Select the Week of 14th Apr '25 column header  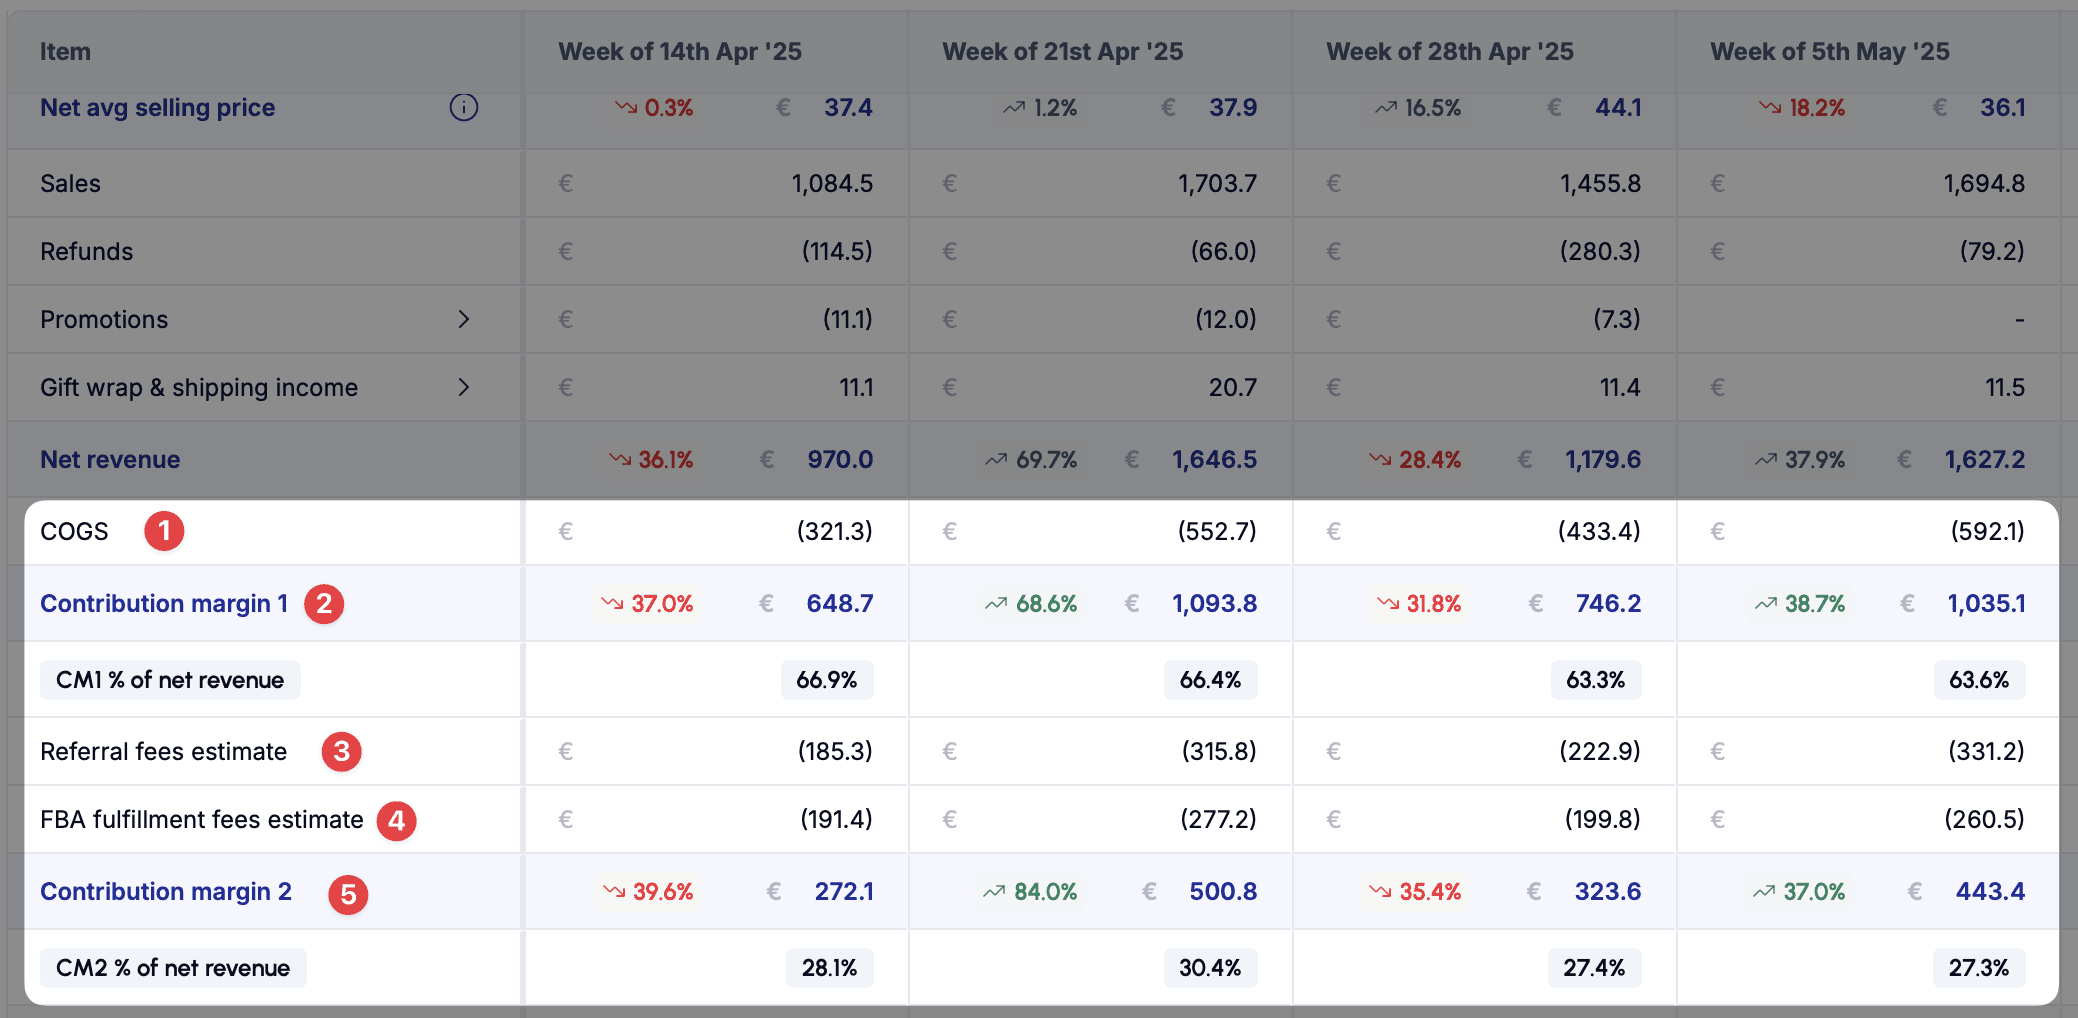point(680,52)
